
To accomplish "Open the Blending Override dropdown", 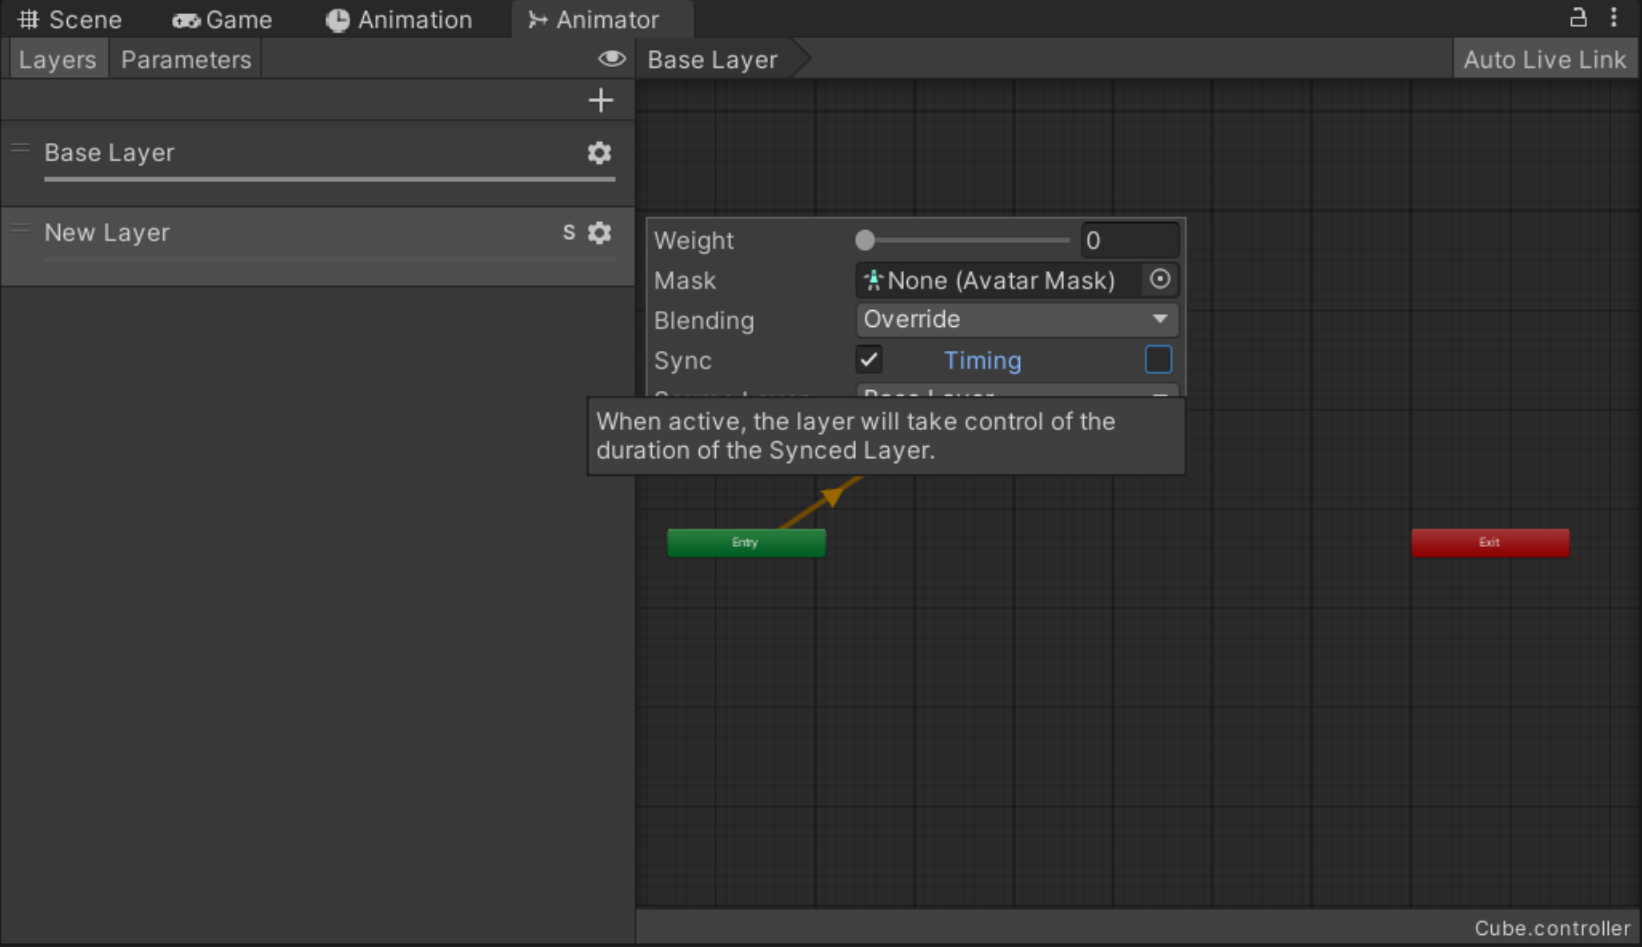I will click(x=1017, y=320).
